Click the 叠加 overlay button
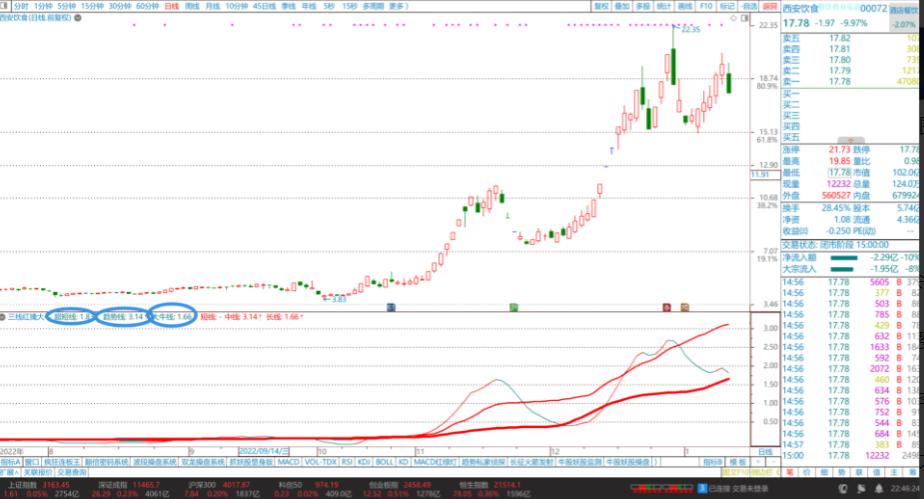Viewport: 924px width, 499px height. [x=622, y=6]
